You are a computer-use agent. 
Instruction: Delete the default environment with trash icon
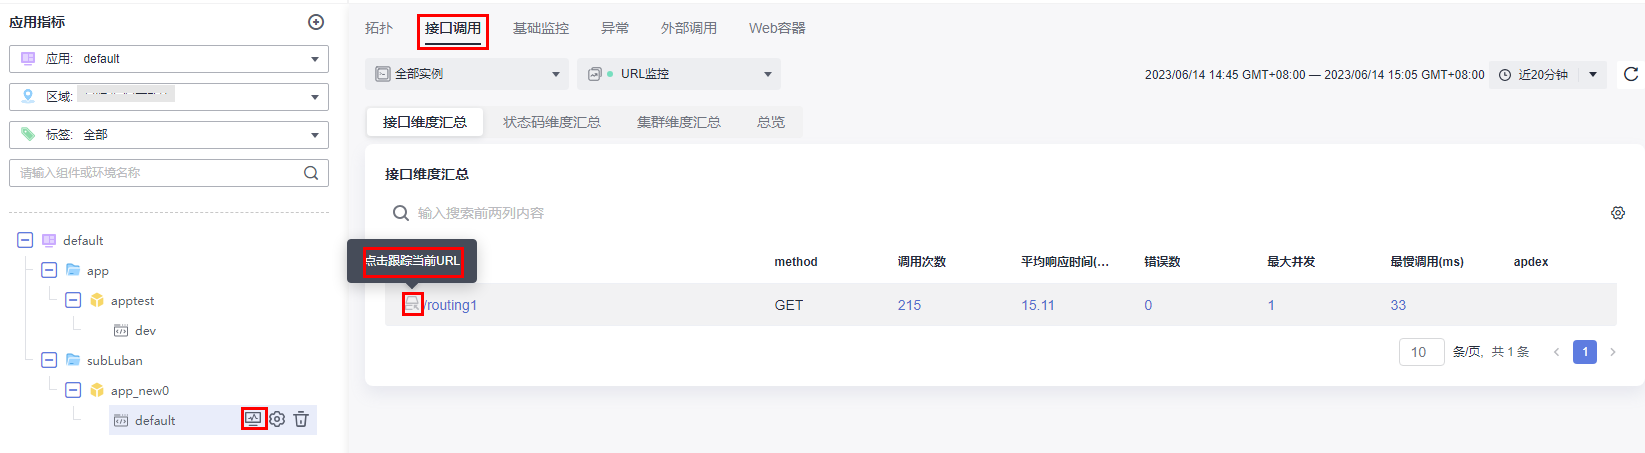301,419
